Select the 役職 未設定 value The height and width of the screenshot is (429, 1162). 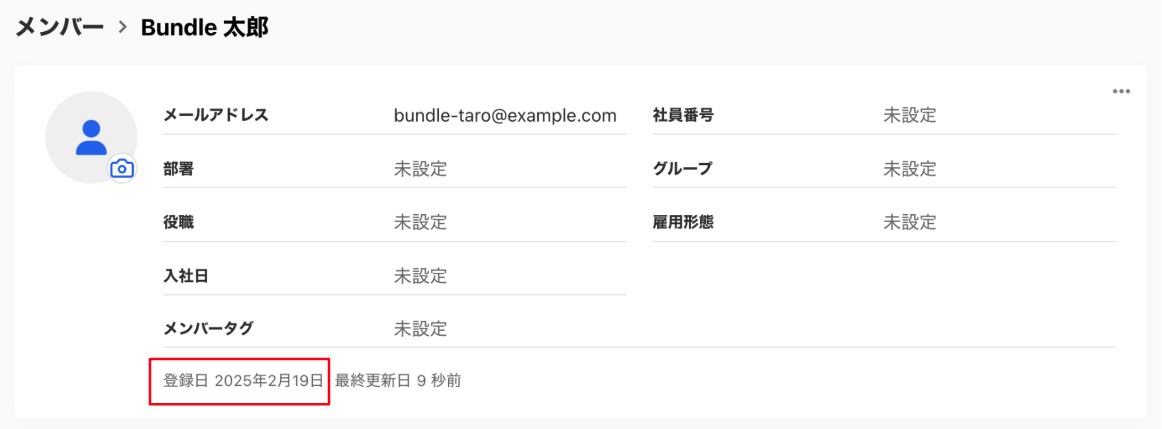pos(420,222)
